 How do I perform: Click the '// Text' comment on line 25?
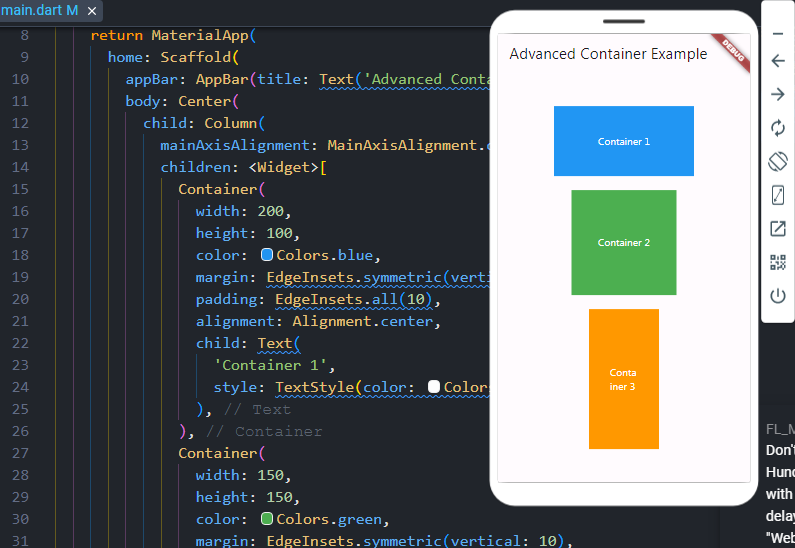click(x=258, y=410)
